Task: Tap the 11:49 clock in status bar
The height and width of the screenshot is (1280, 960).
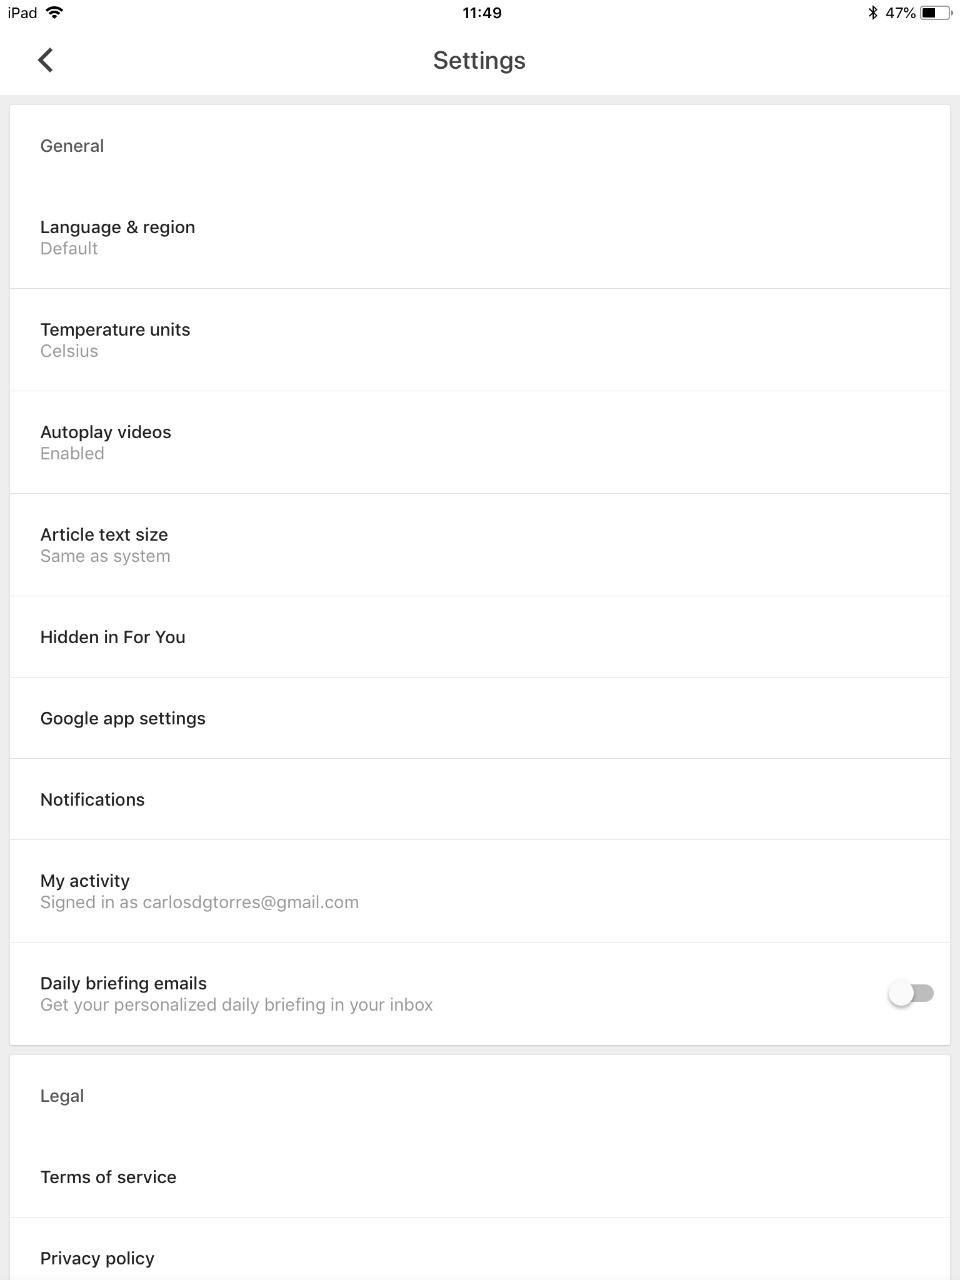Action: 482,13
